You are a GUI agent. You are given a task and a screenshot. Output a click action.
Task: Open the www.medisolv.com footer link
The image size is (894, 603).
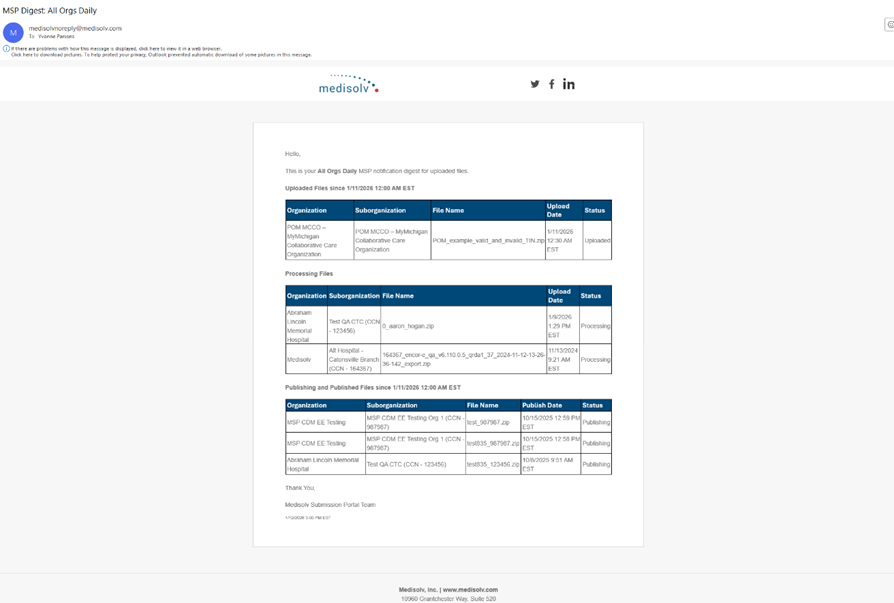470,590
